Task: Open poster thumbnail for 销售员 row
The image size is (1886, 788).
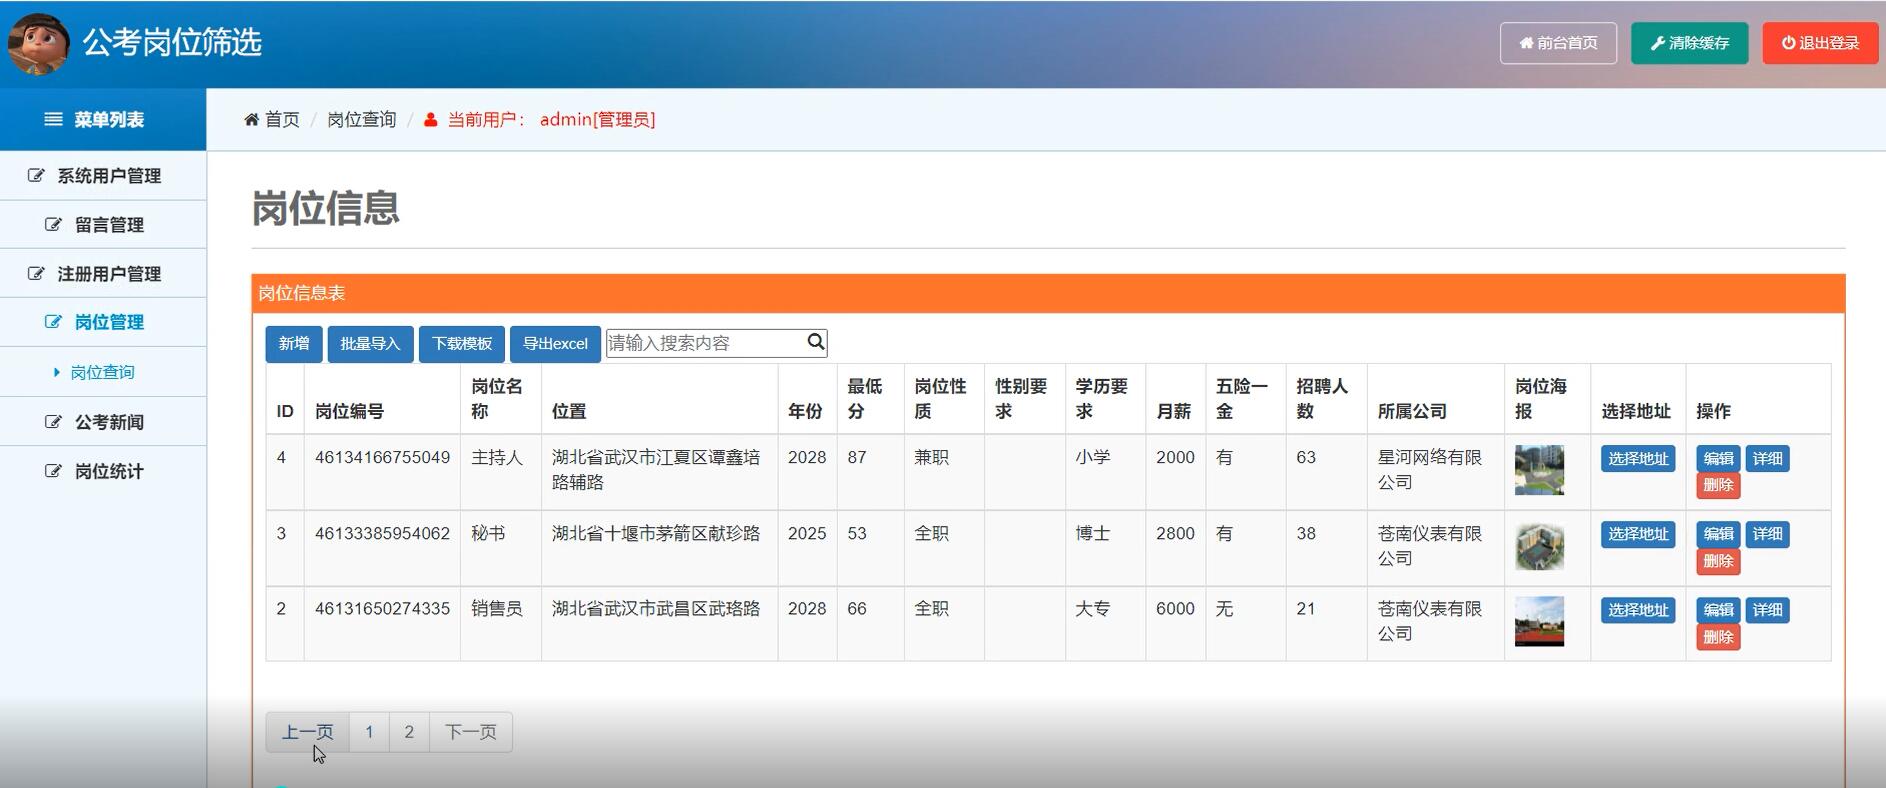Action: pyautogui.click(x=1539, y=621)
